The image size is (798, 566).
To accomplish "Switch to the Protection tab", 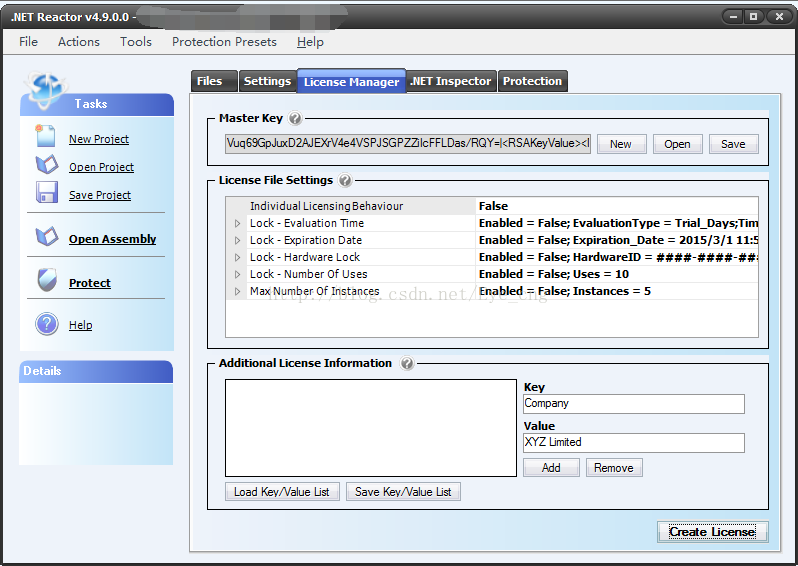I will (x=532, y=81).
